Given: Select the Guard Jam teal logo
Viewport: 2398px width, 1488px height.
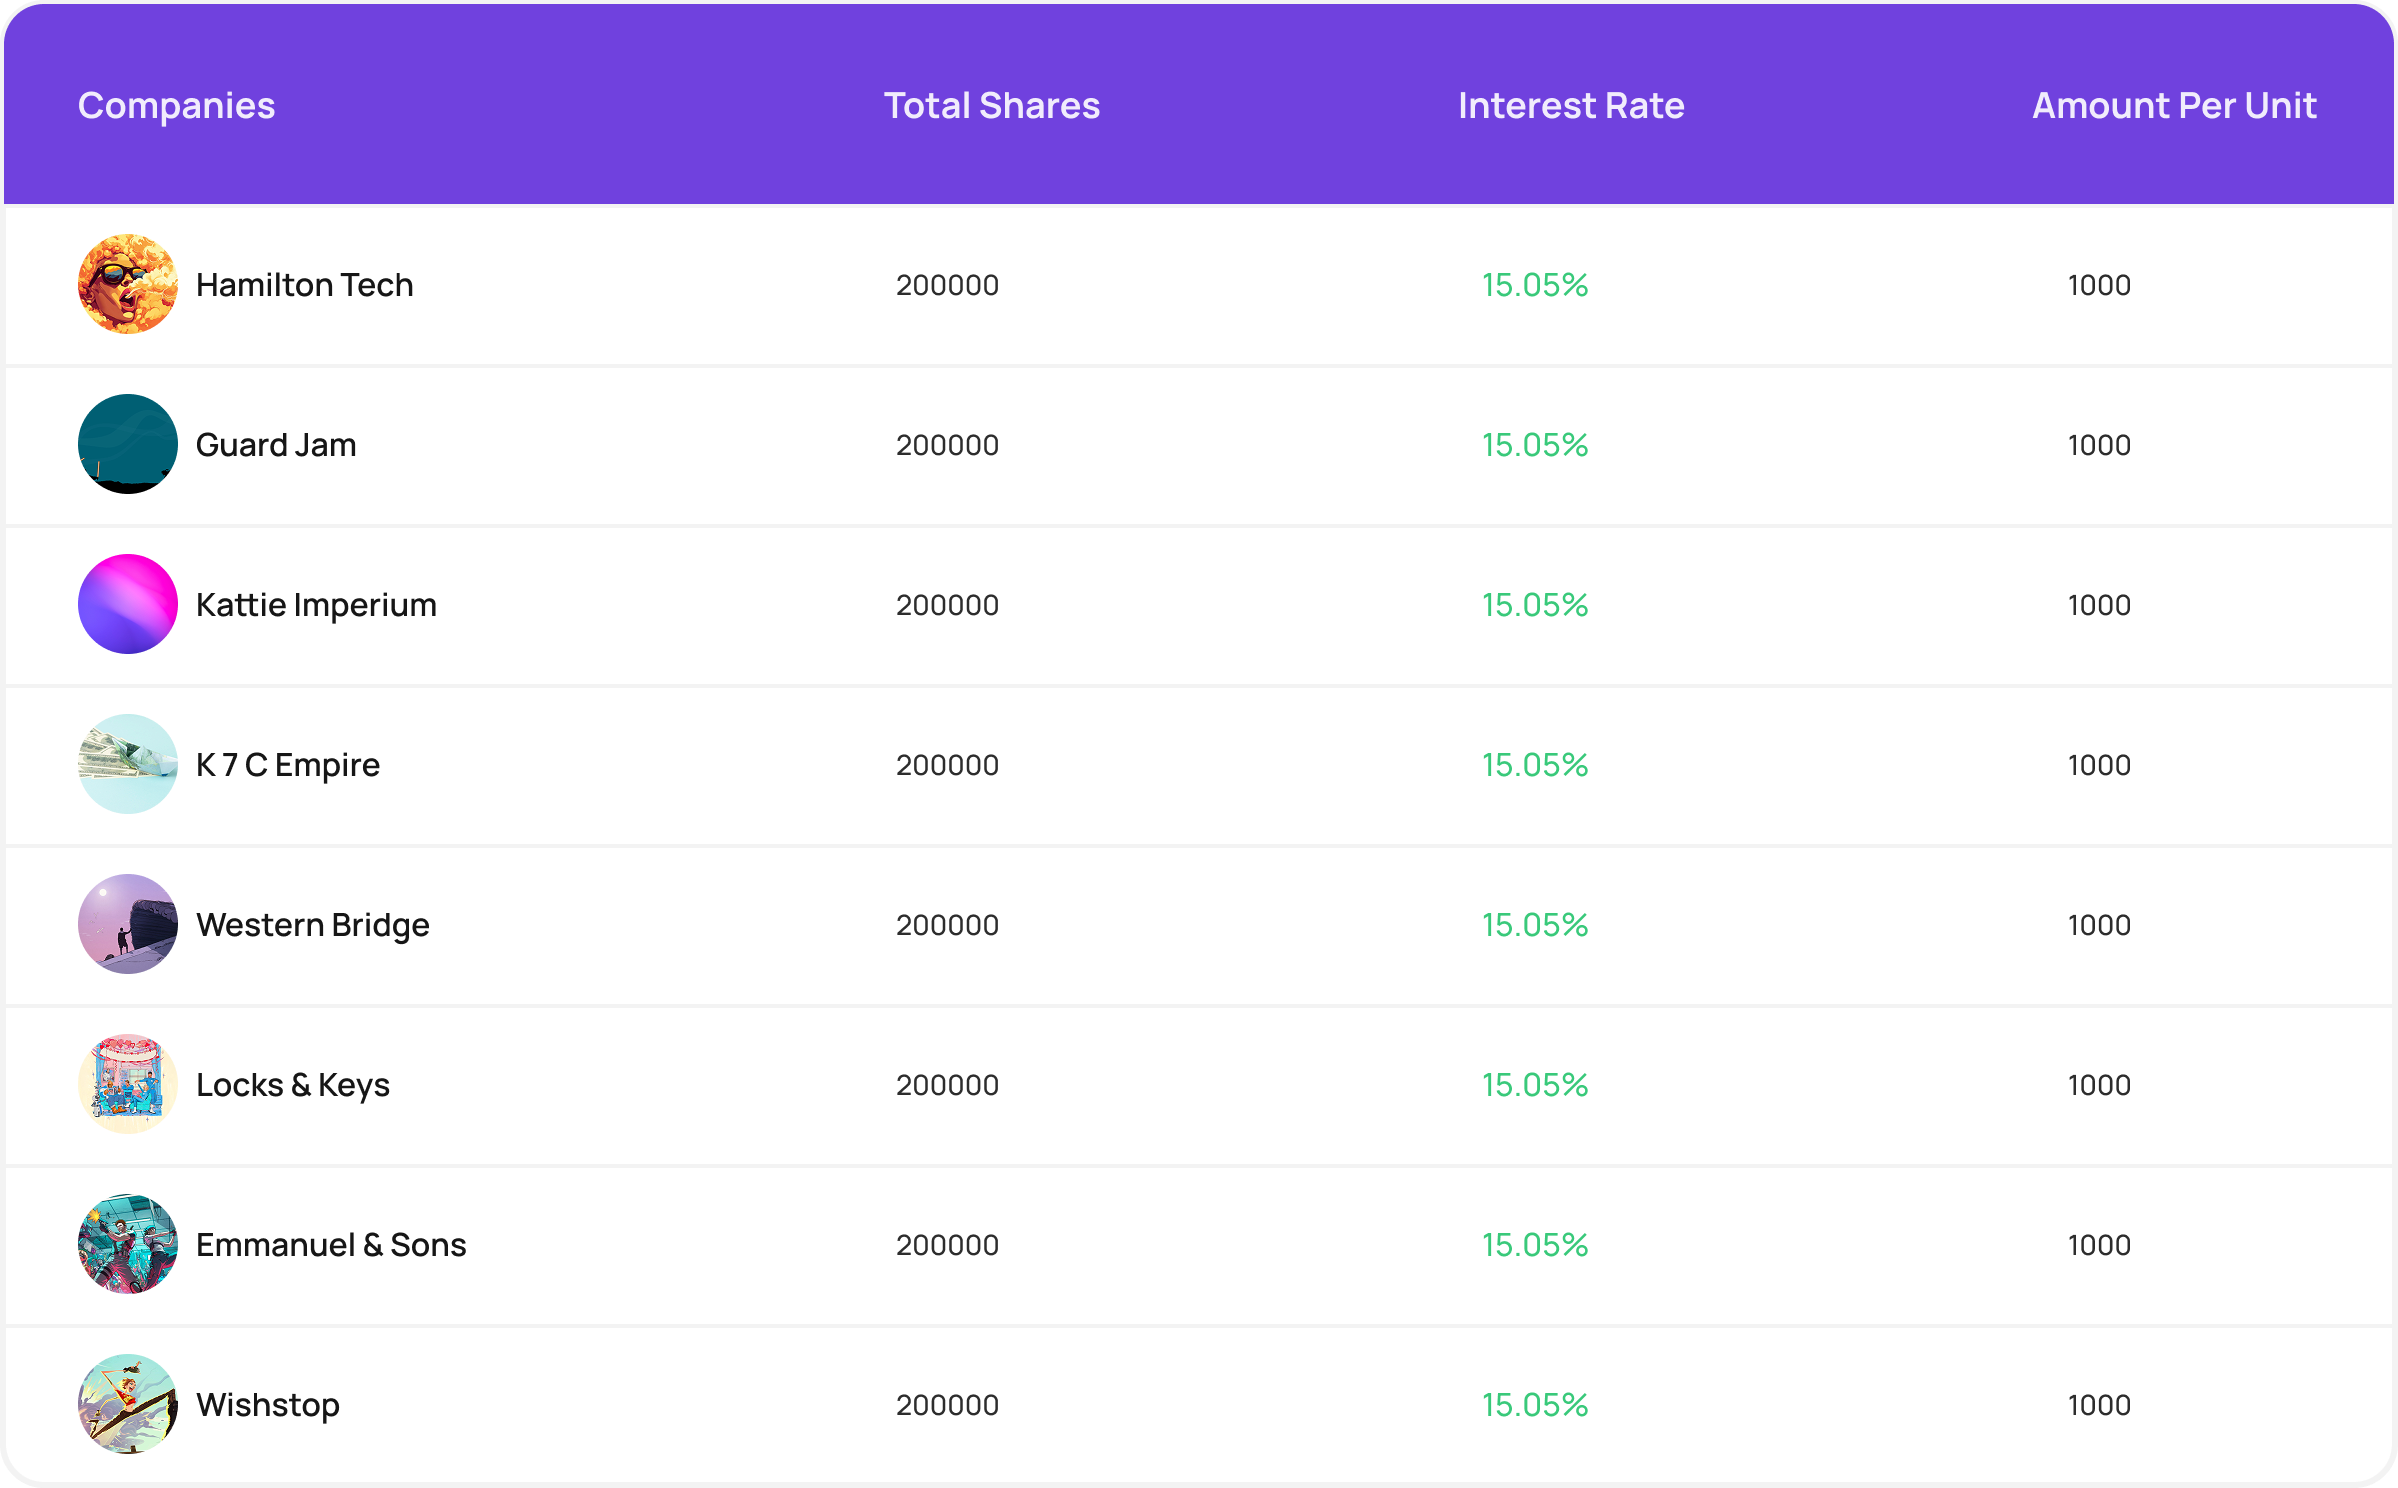Looking at the screenshot, I should tap(128, 444).
